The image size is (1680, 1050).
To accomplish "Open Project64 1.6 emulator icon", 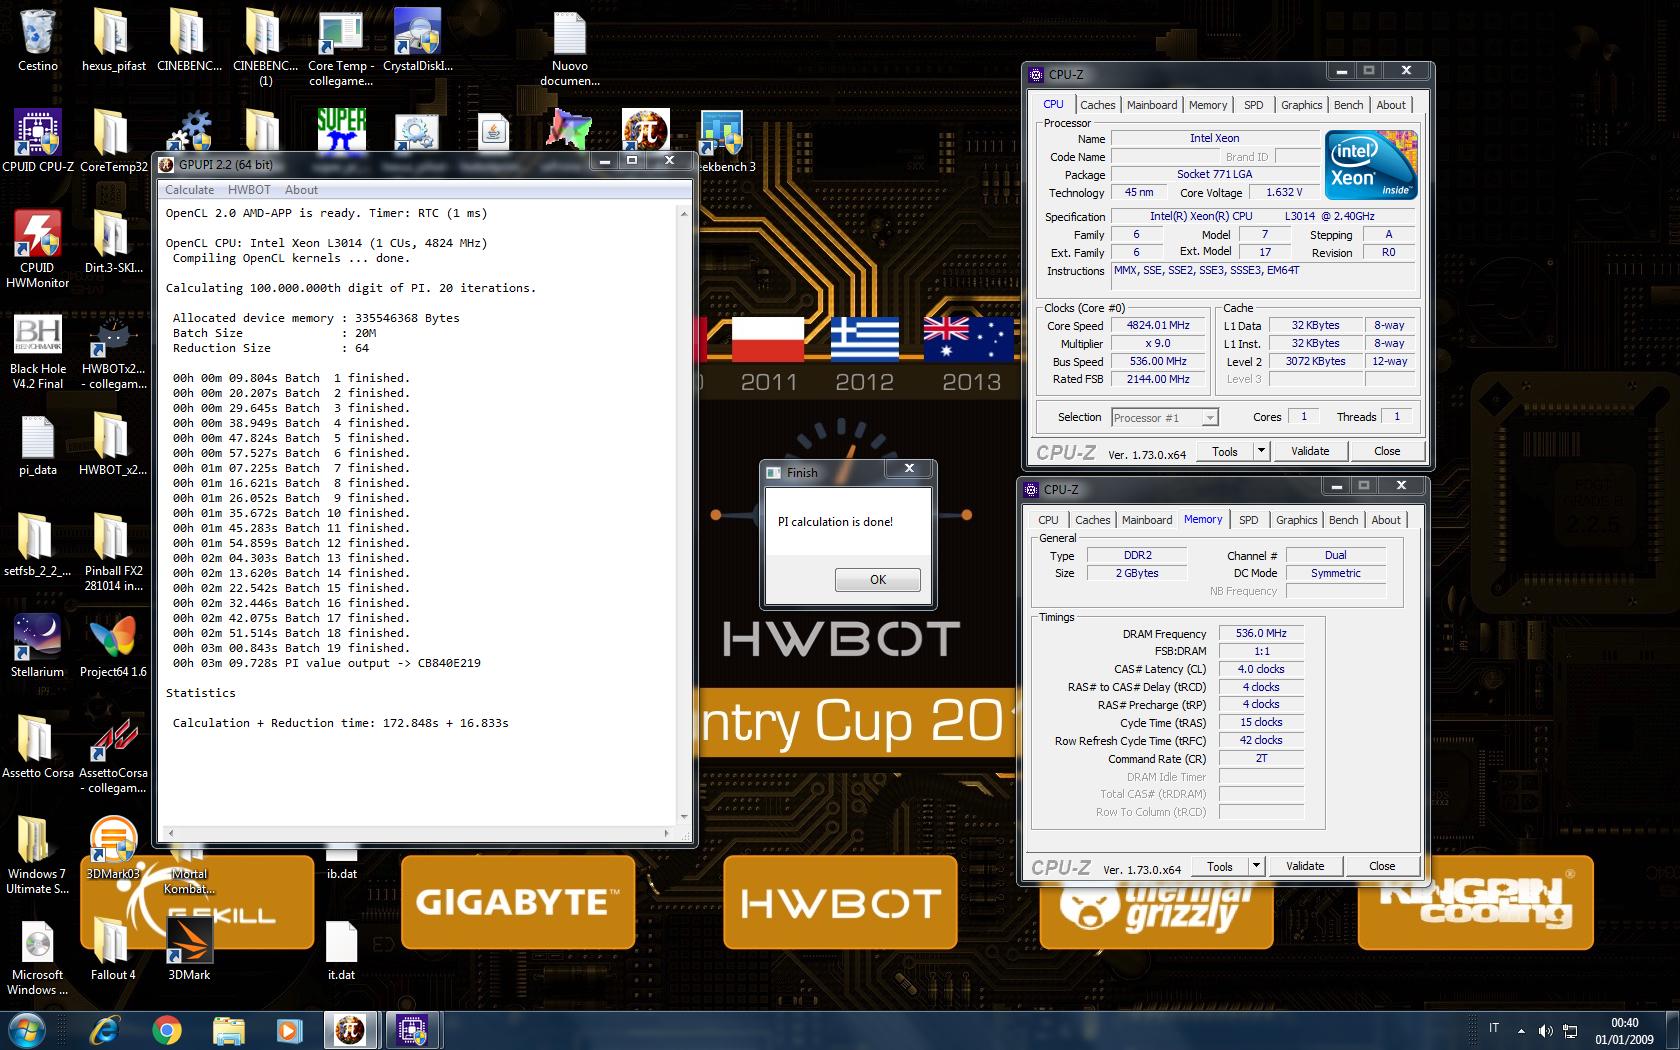I will click(x=113, y=646).
